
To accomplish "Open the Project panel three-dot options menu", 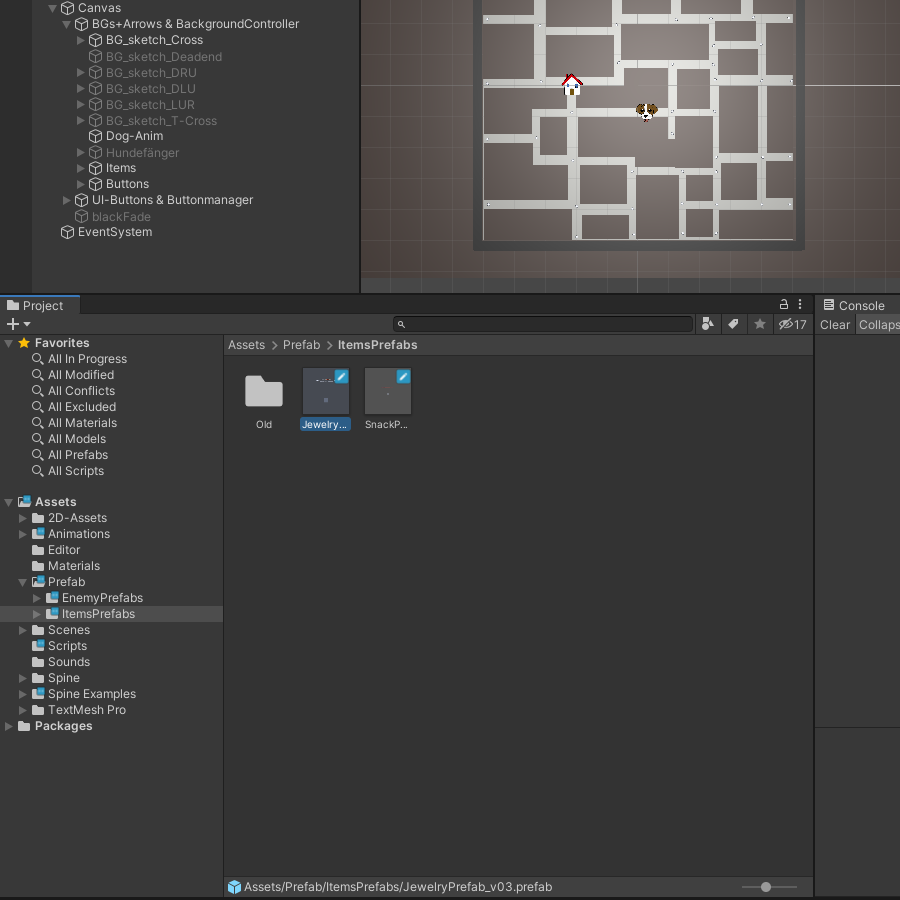I will [800, 305].
